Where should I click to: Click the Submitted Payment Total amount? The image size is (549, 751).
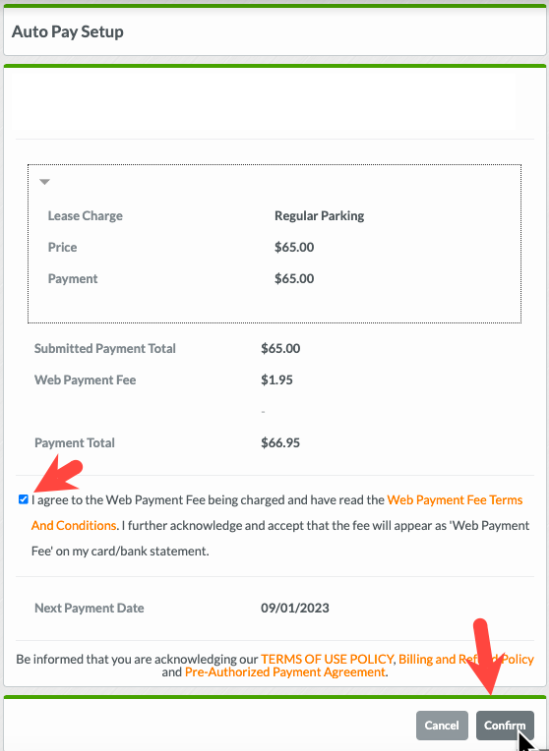(280, 348)
